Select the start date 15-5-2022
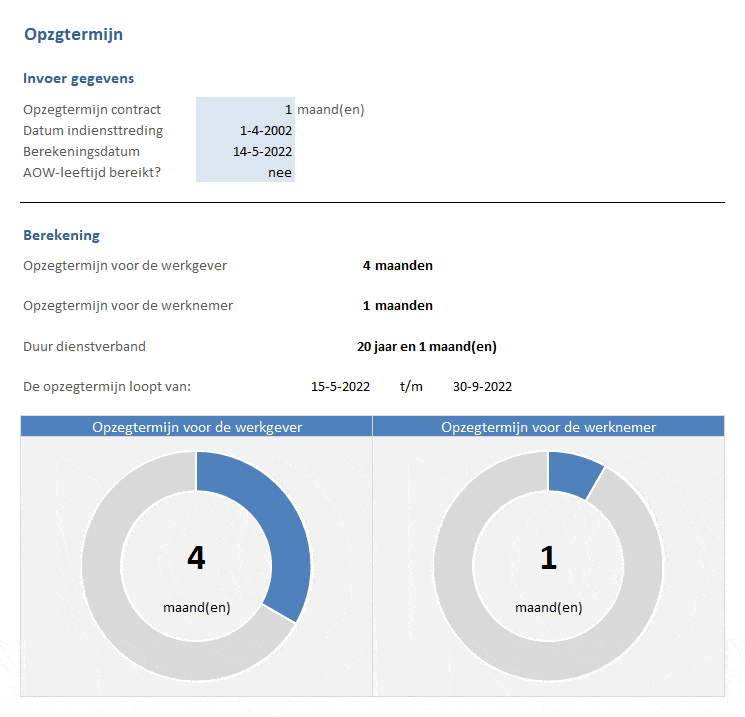Image resolution: width=745 pixels, height=717 pixels. pyautogui.click(x=340, y=387)
